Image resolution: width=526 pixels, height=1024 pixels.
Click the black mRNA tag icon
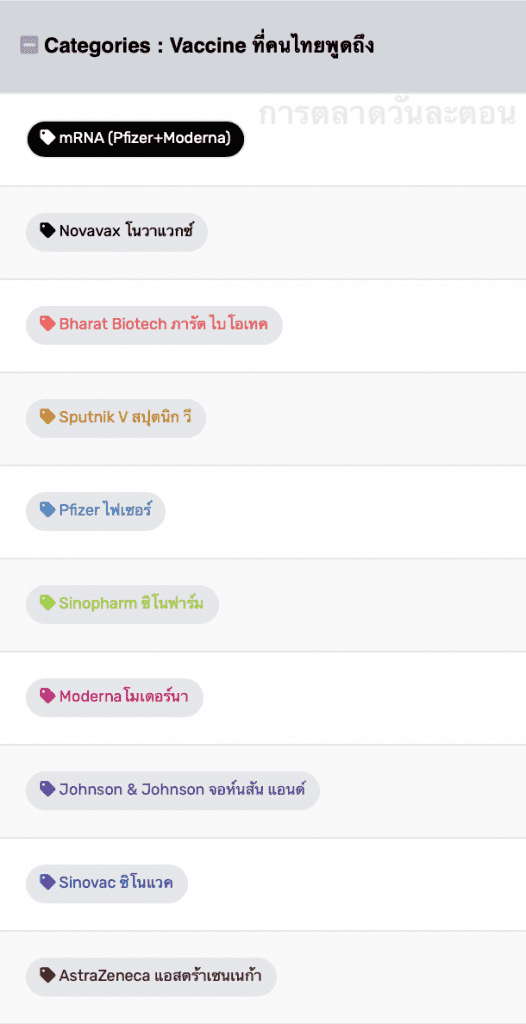tap(48, 137)
